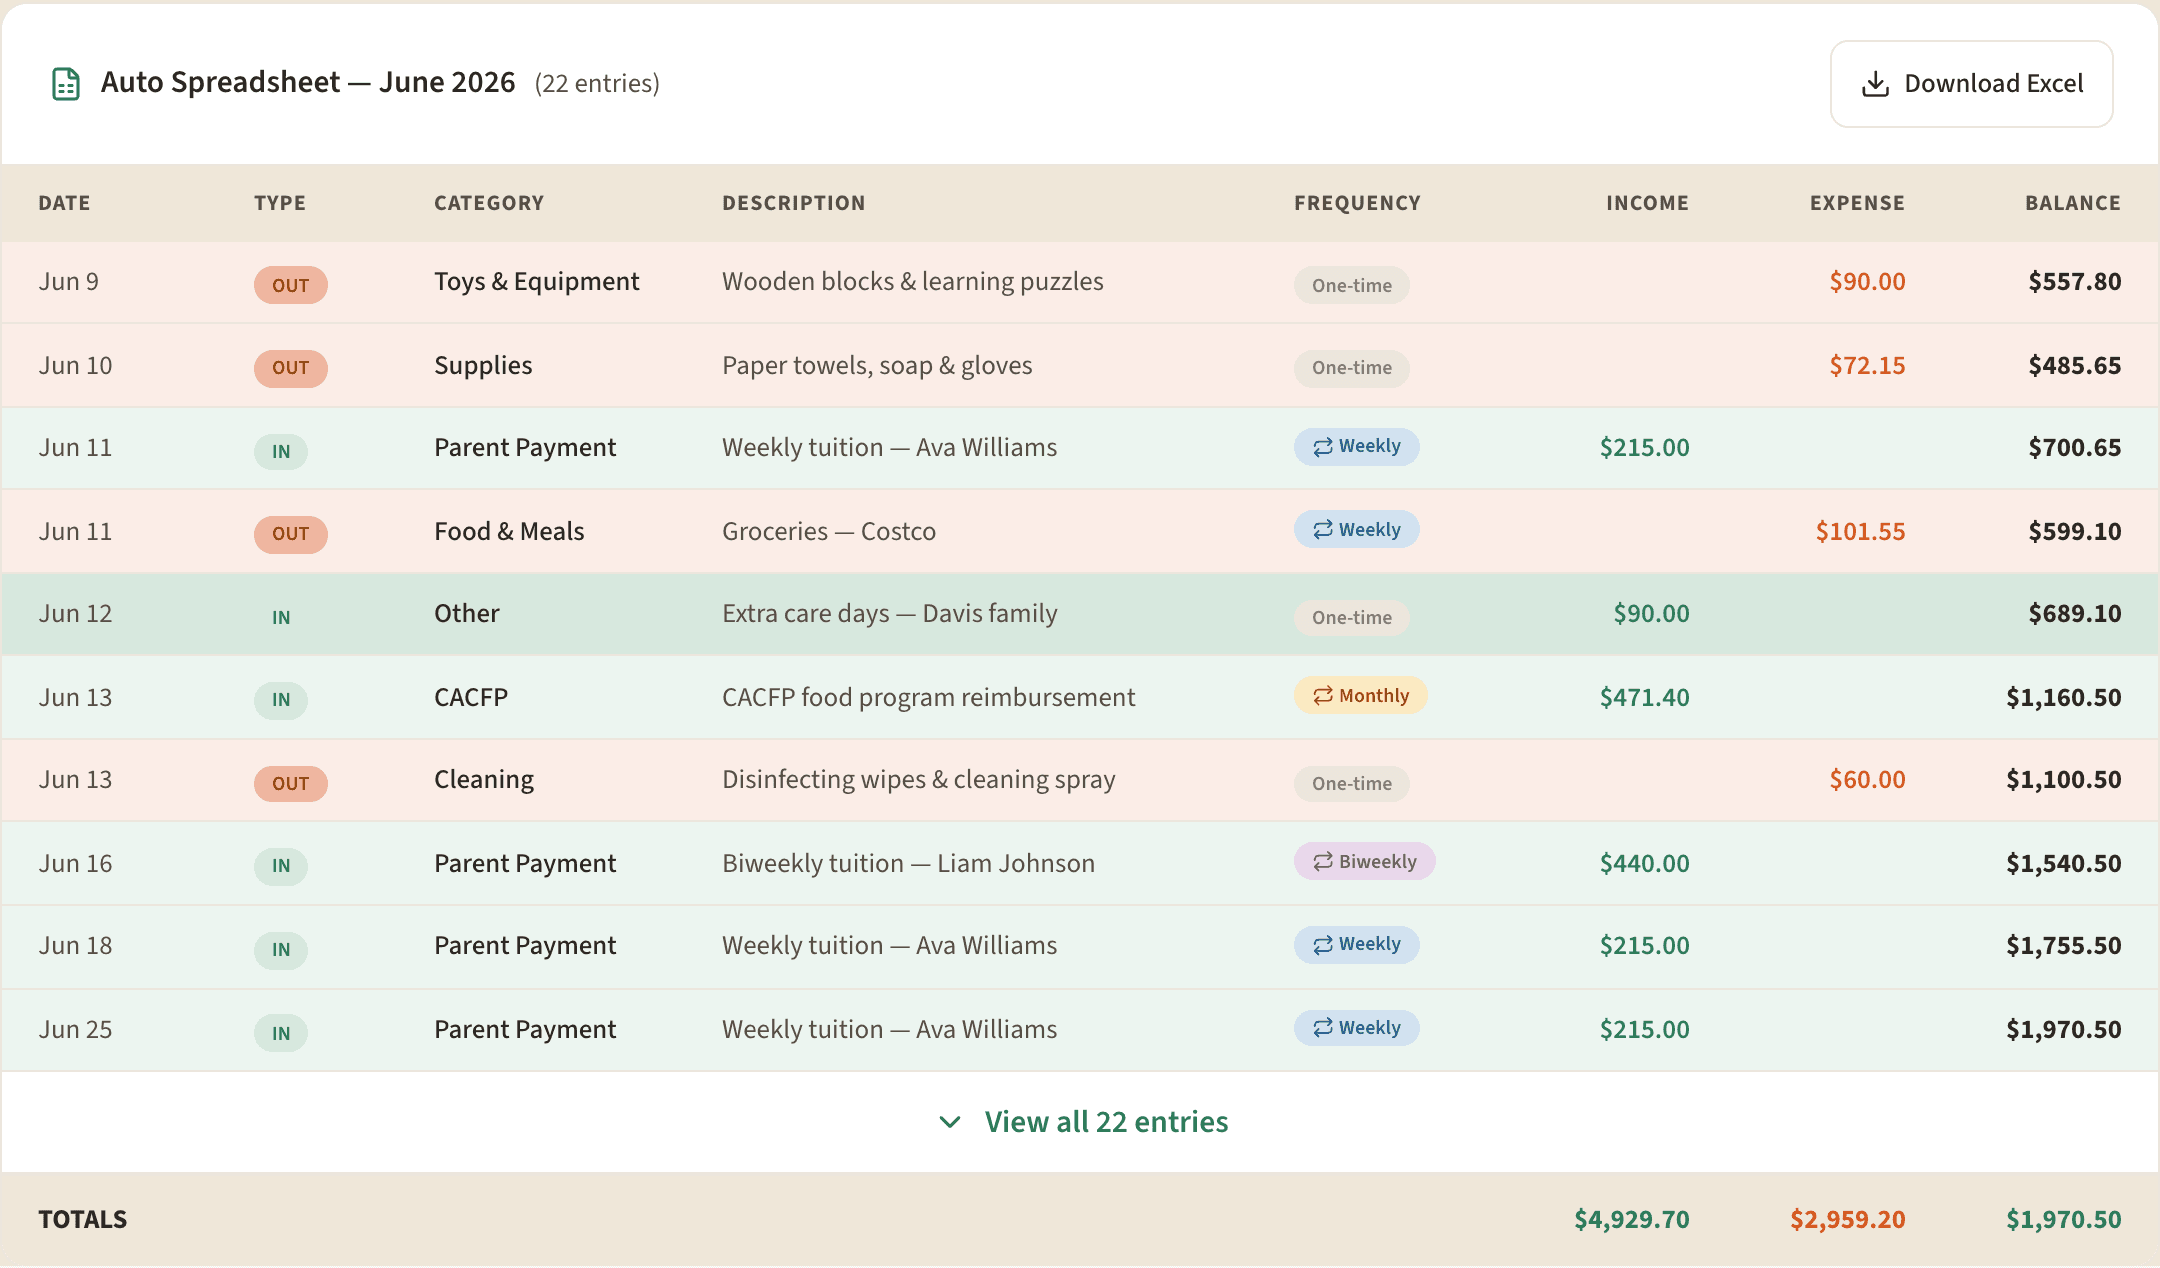2160x1268 pixels.
Task: Click the $1,755.50 balance value
Action: click(x=2063, y=946)
